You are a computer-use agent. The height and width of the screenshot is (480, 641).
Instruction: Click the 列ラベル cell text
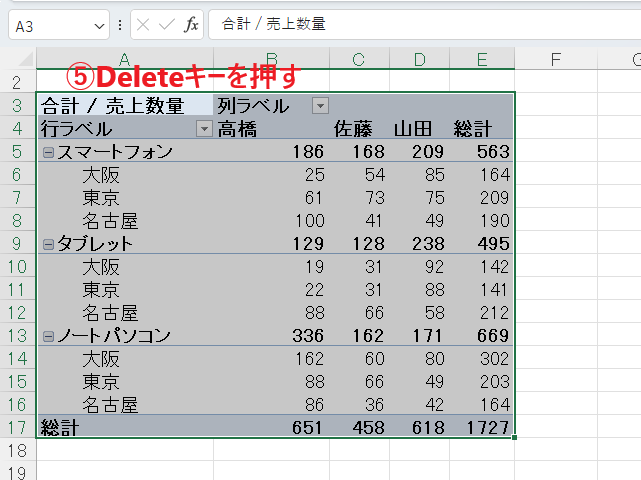(x=253, y=106)
